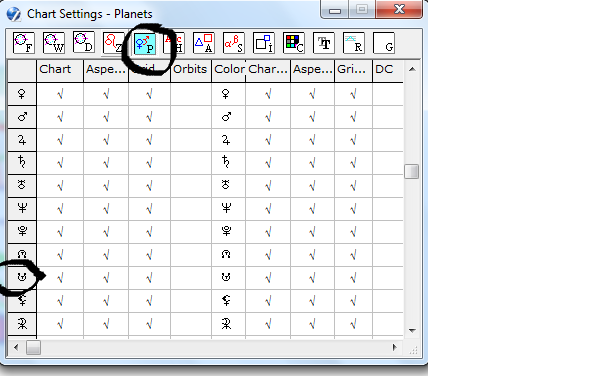Open the A aspects settings icon
The image size is (614, 376).
pyautogui.click(x=204, y=43)
